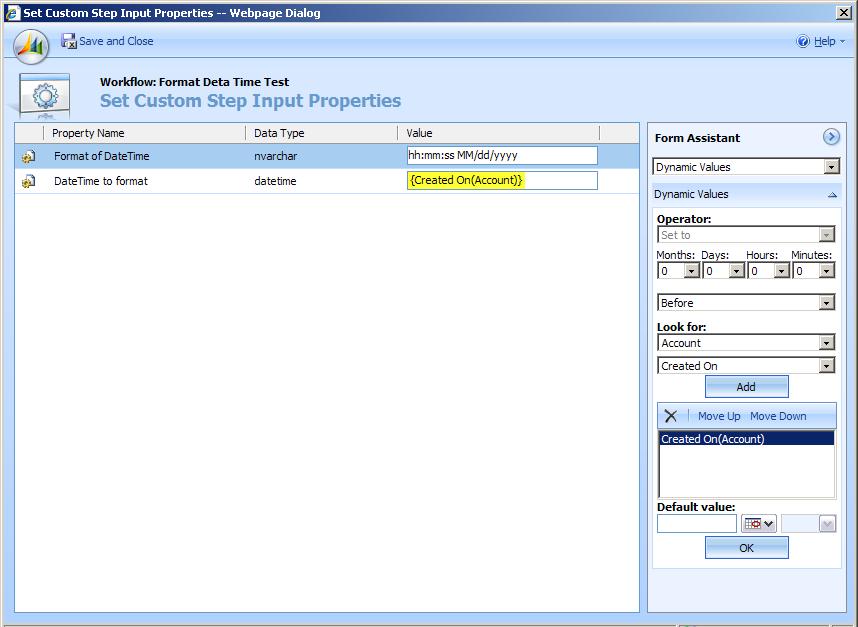The width and height of the screenshot is (858, 627).
Task: Click Move Down
Action: pyautogui.click(x=778, y=416)
